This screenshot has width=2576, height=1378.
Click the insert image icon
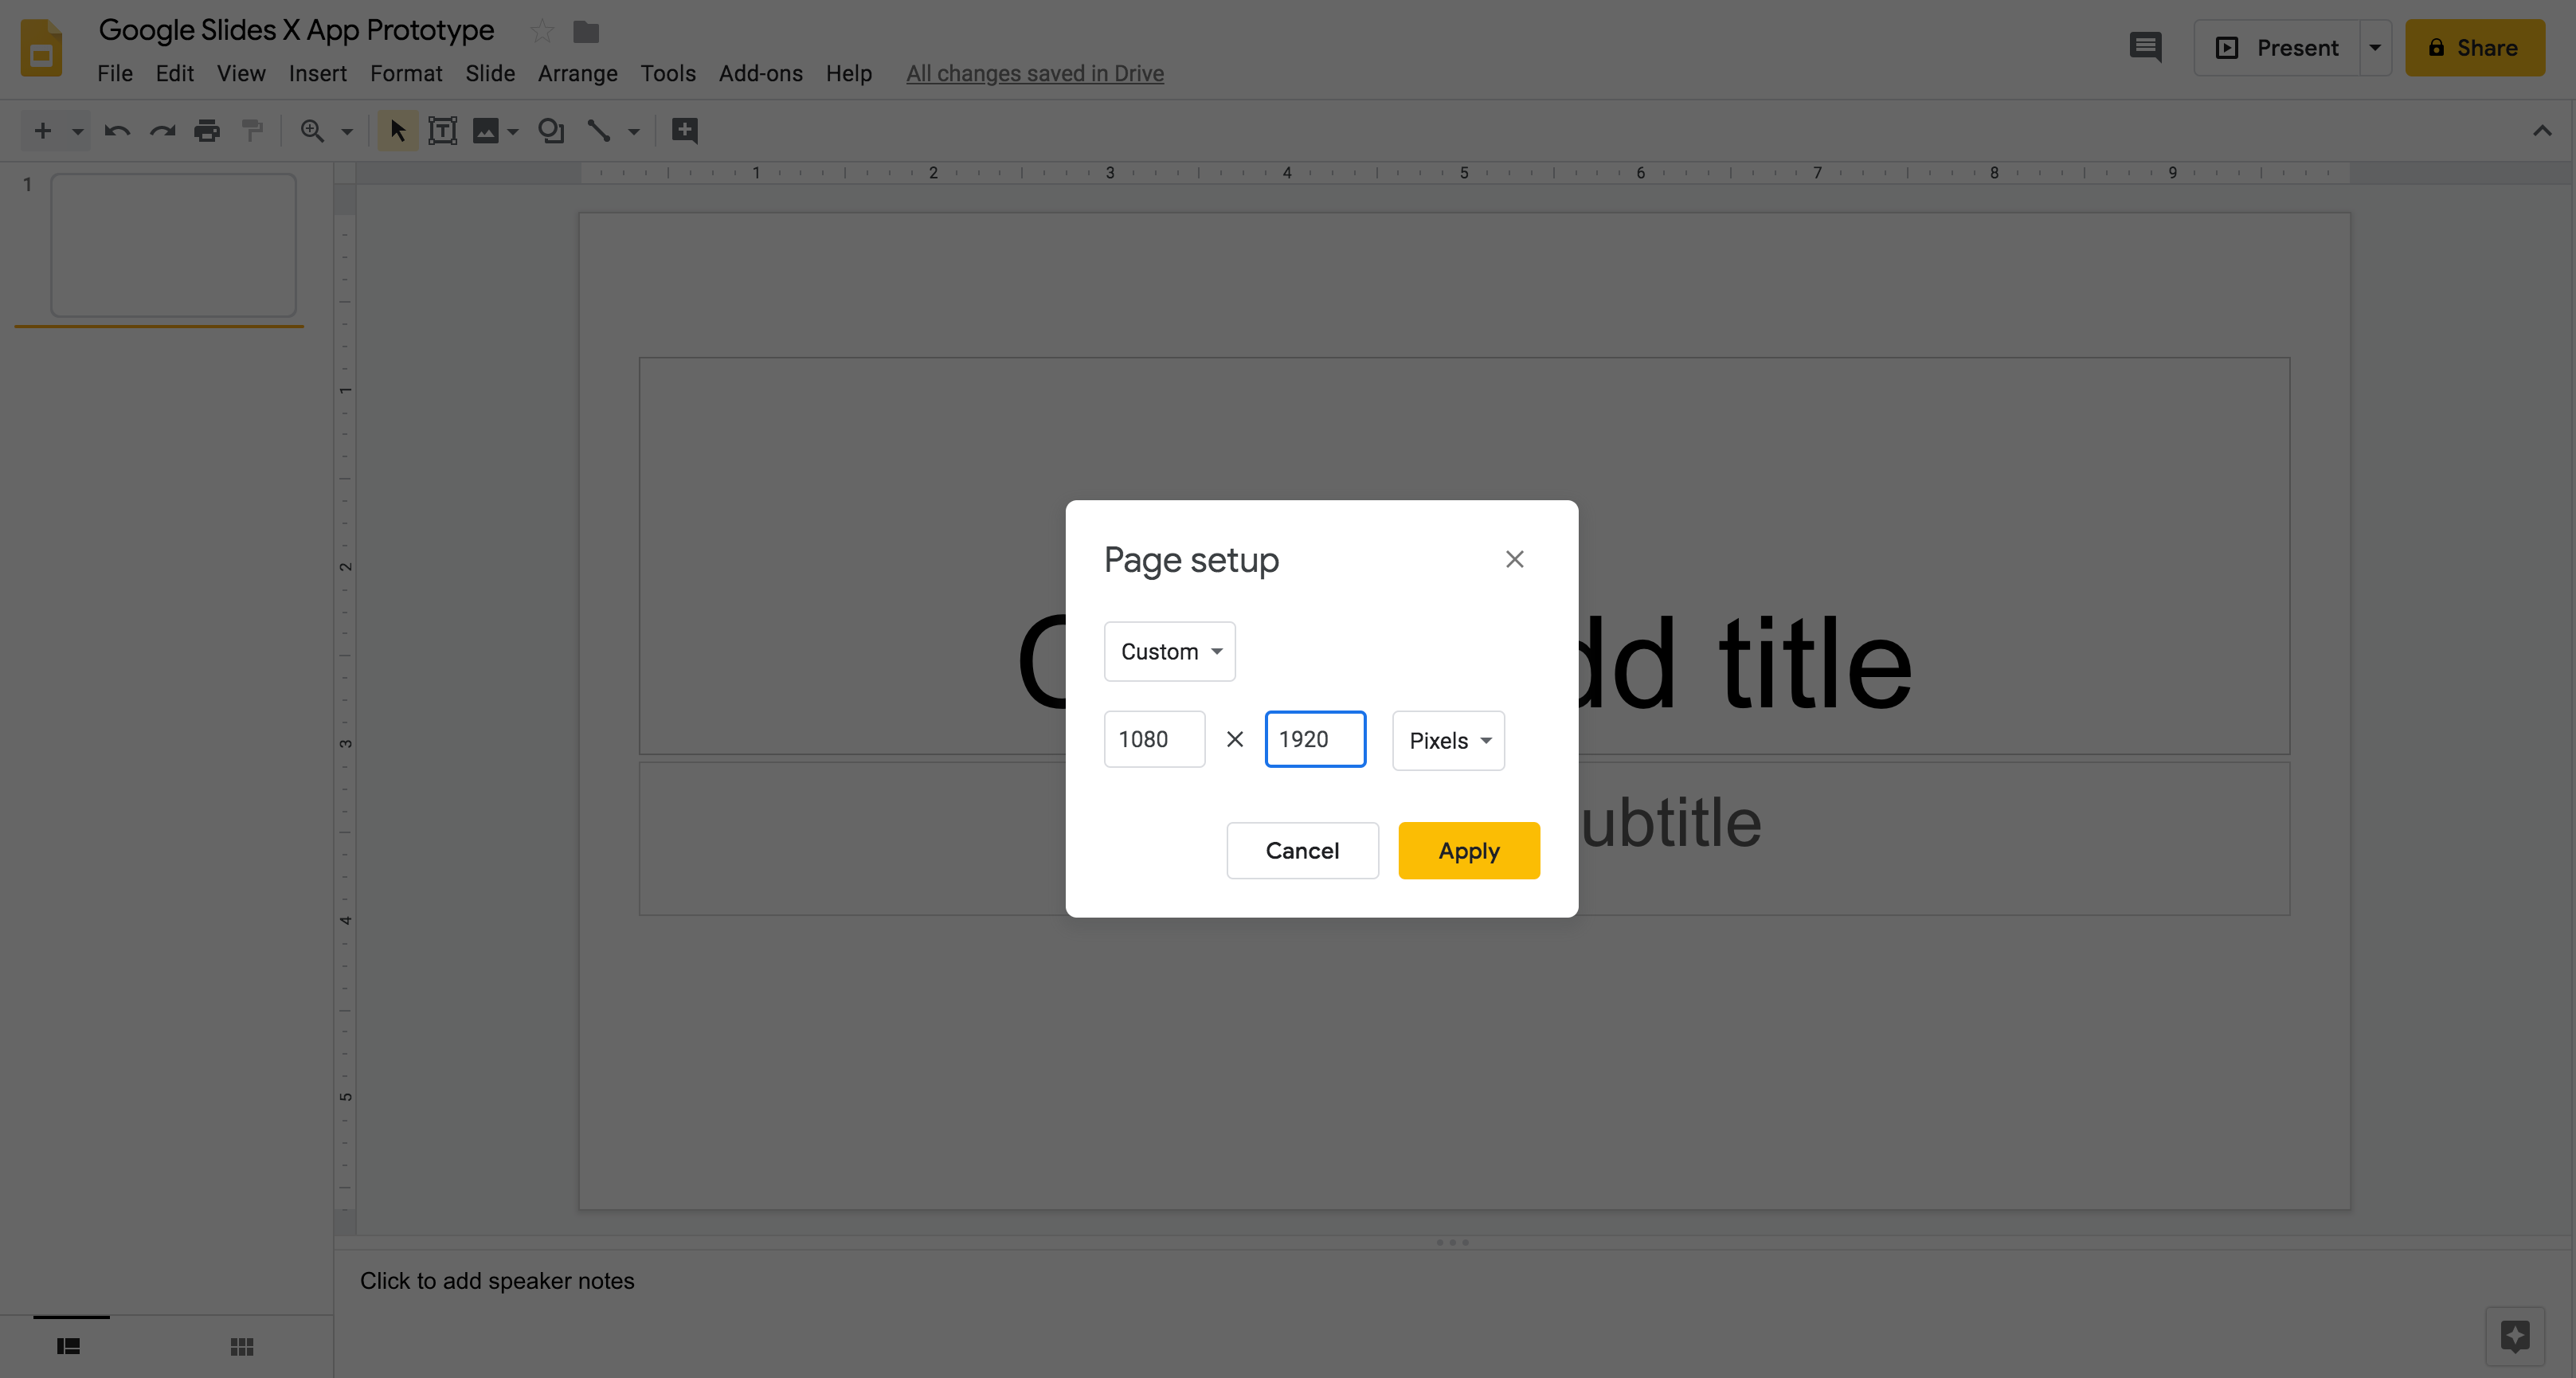486,130
